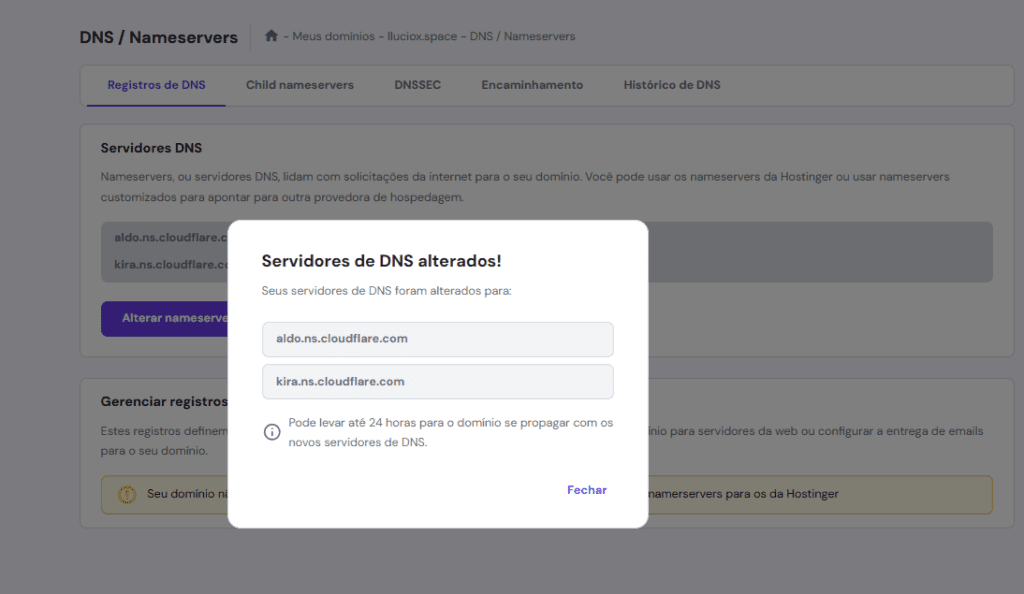View the Histórico de DNS tab
Viewport: 1024px width, 594px height.
pos(671,85)
